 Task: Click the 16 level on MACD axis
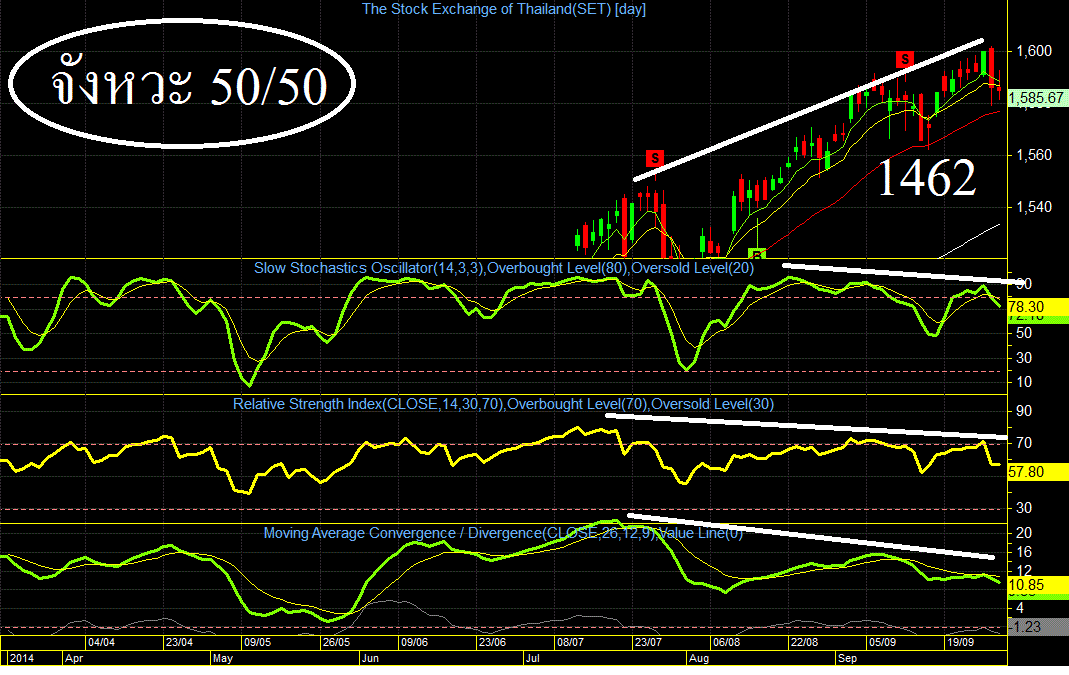[x=1024, y=552]
